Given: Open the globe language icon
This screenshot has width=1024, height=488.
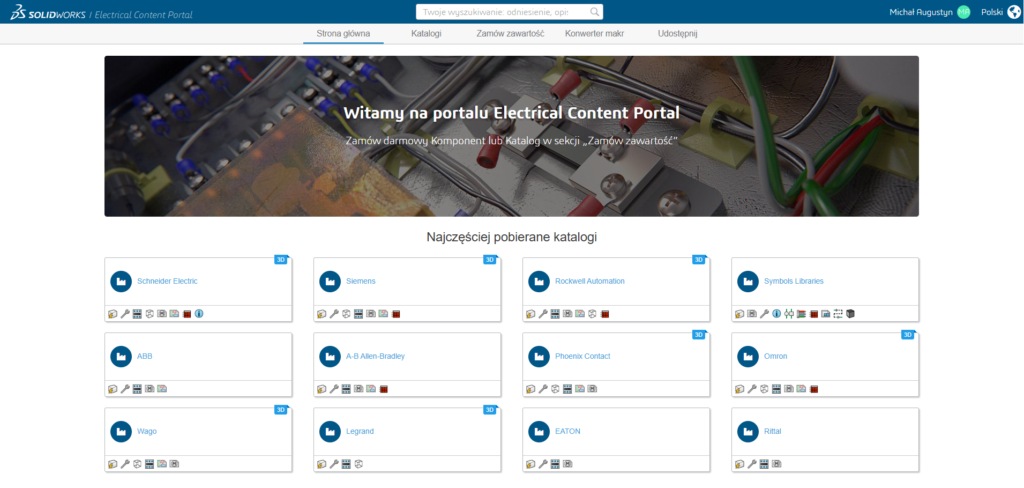Looking at the screenshot, I should tap(1013, 12).
